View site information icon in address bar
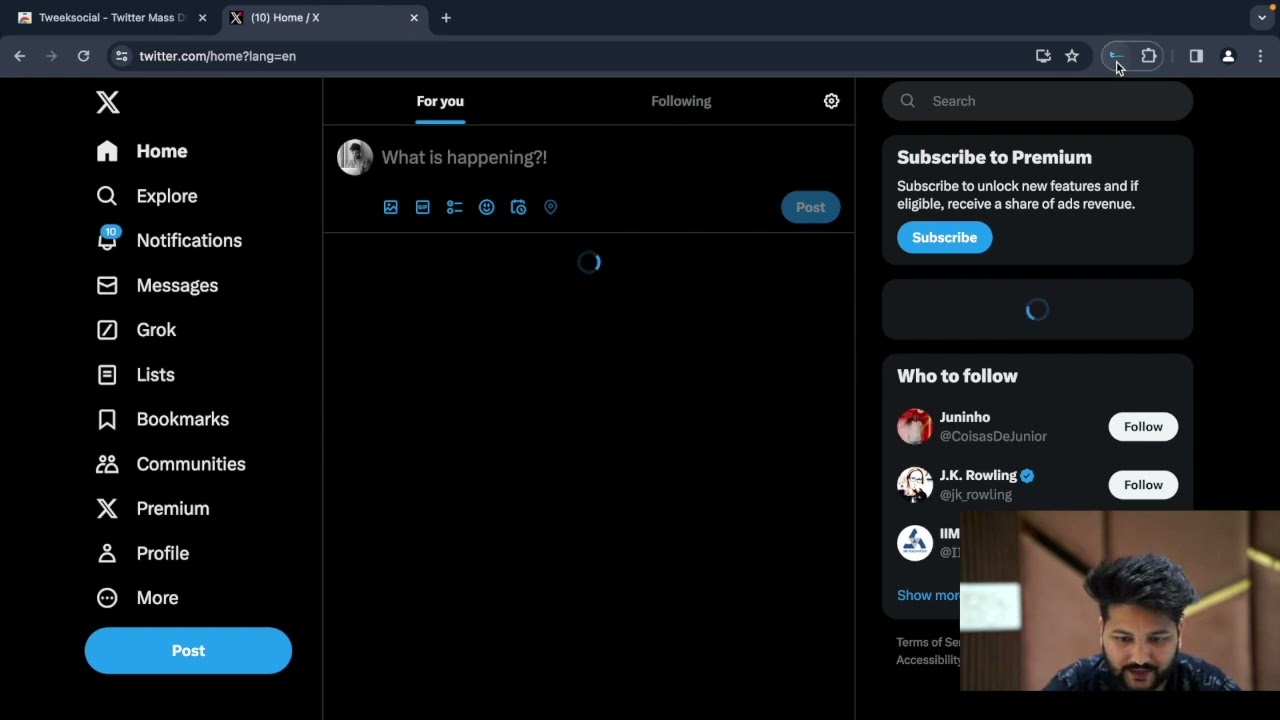This screenshot has width=1280, height=720. click(x=122, y=56)
